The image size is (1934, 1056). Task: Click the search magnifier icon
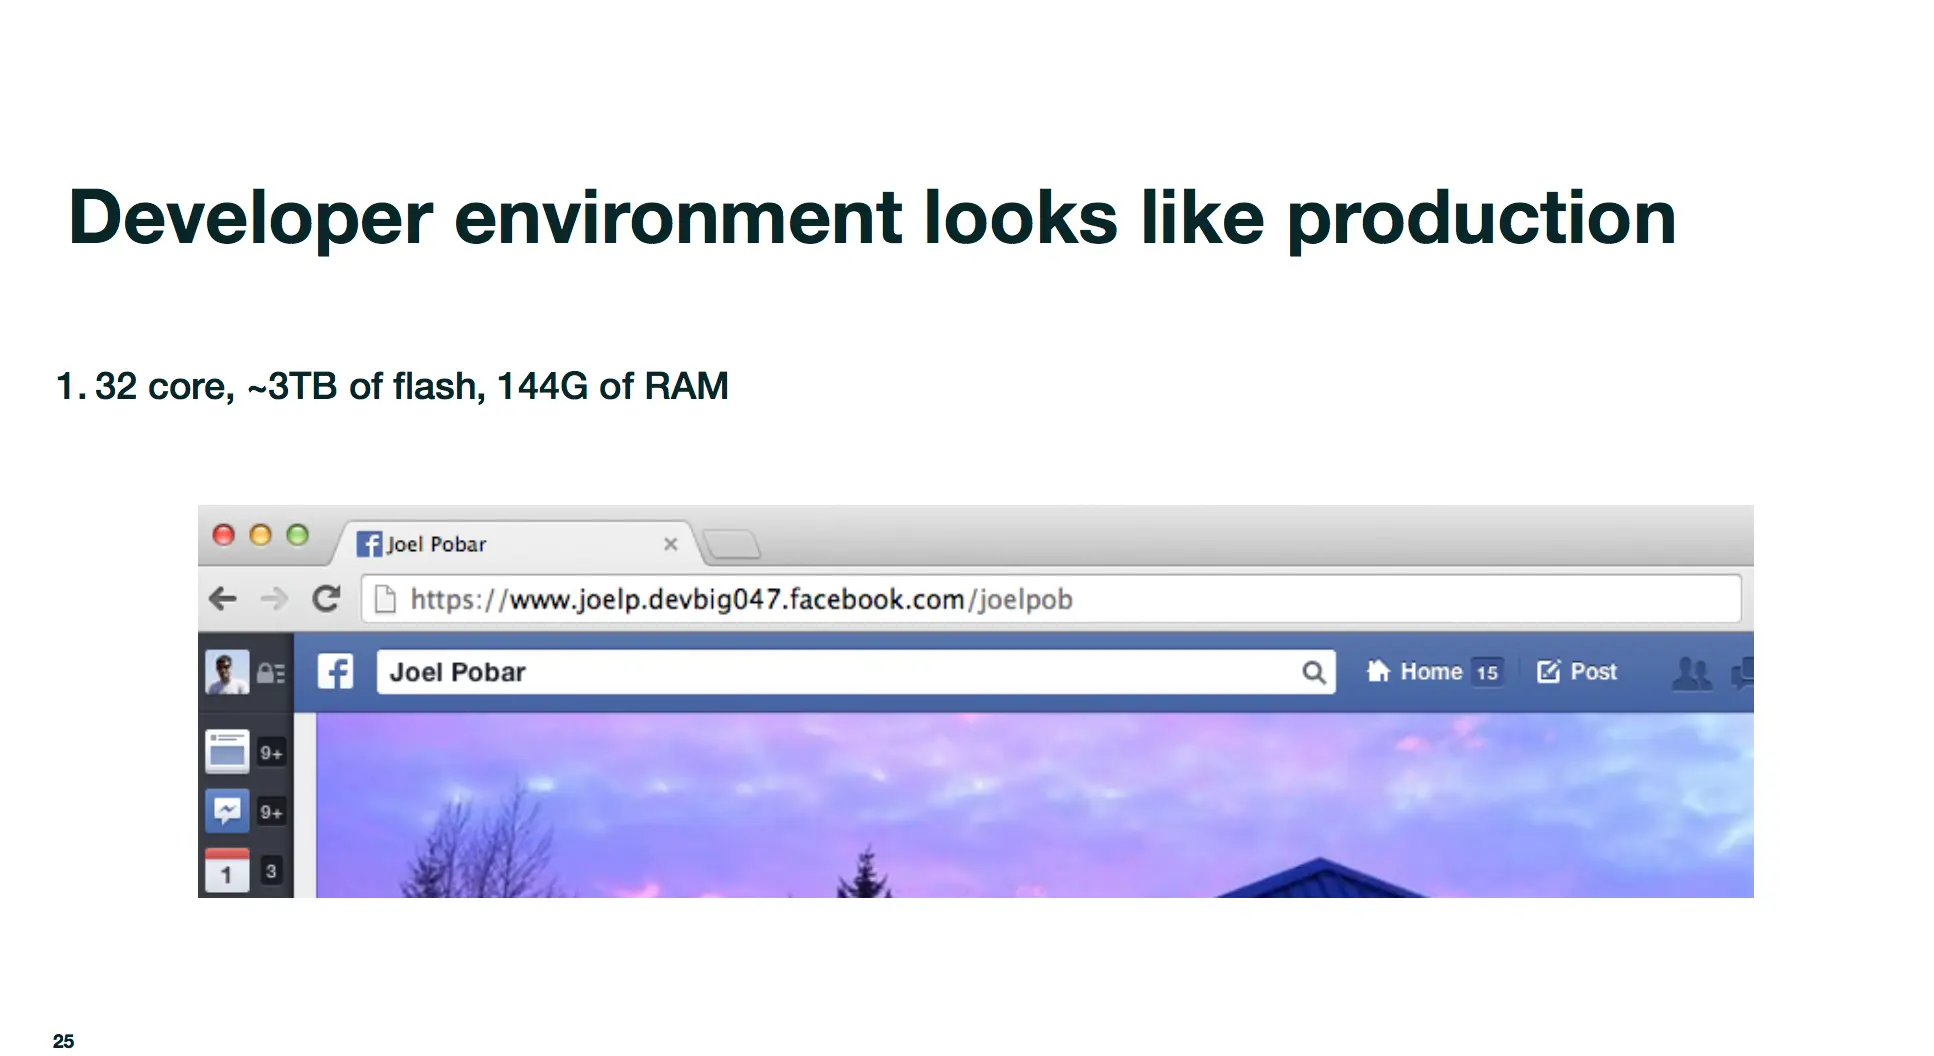(x=1314, y=672)
